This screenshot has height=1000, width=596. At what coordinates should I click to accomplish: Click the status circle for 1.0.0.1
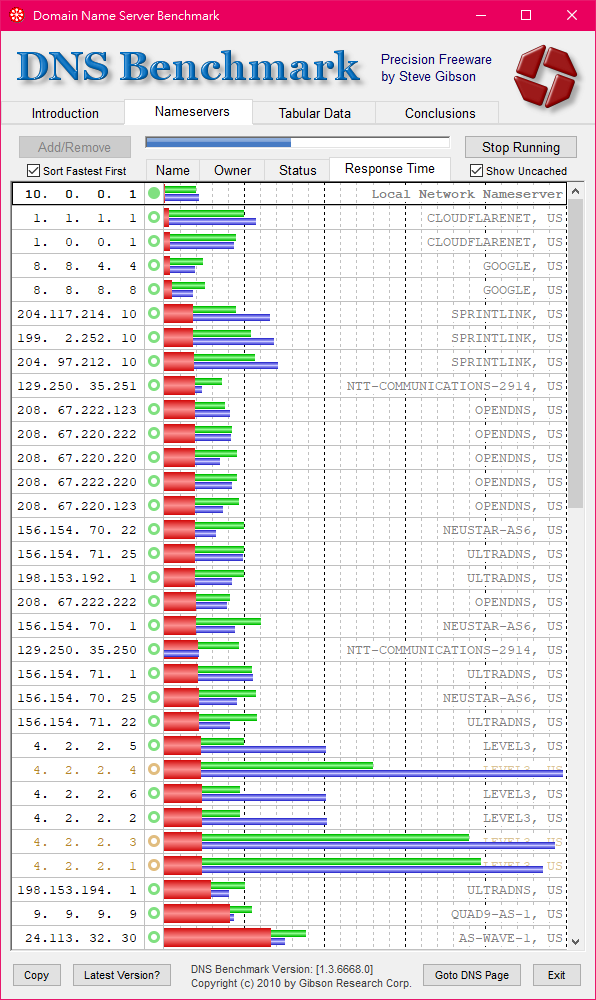[x=154, y=241]
